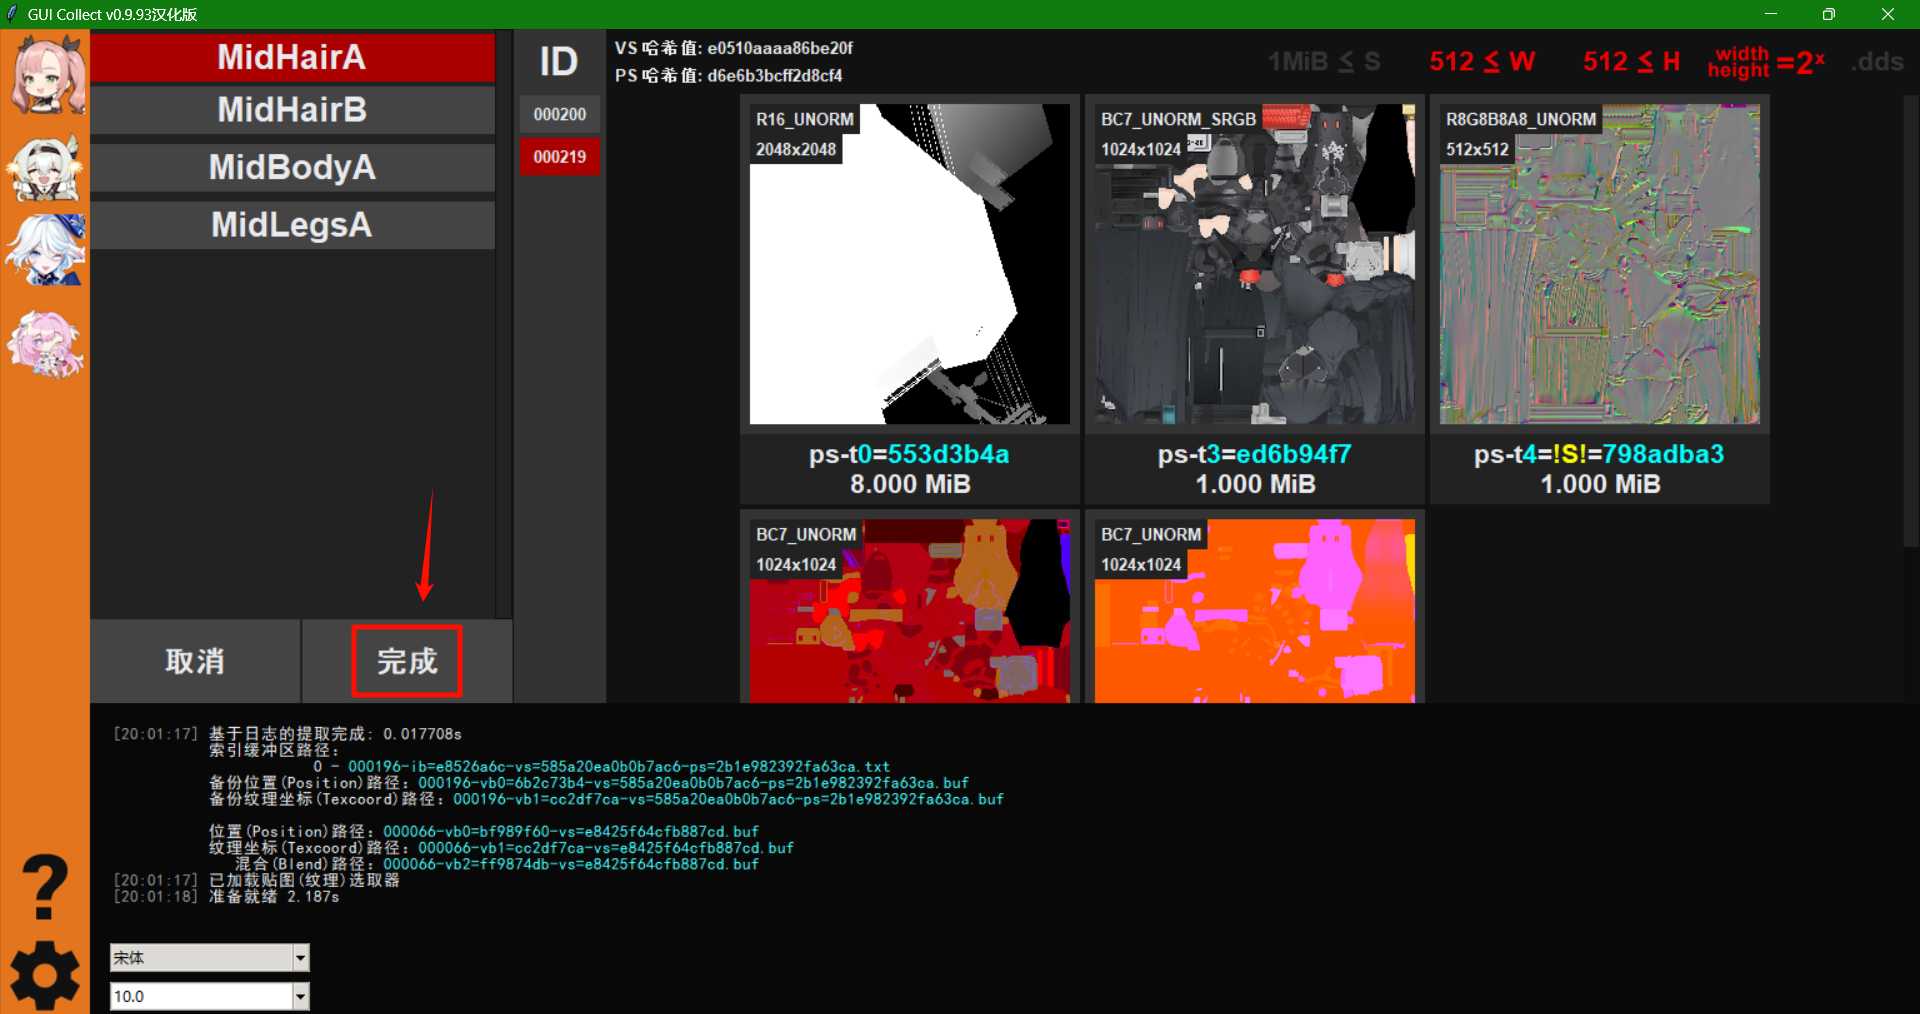The height and width of the screenshot is (1014, 1920).
Task: Choose the MidLegsA component
Action: tap(292, 225)
